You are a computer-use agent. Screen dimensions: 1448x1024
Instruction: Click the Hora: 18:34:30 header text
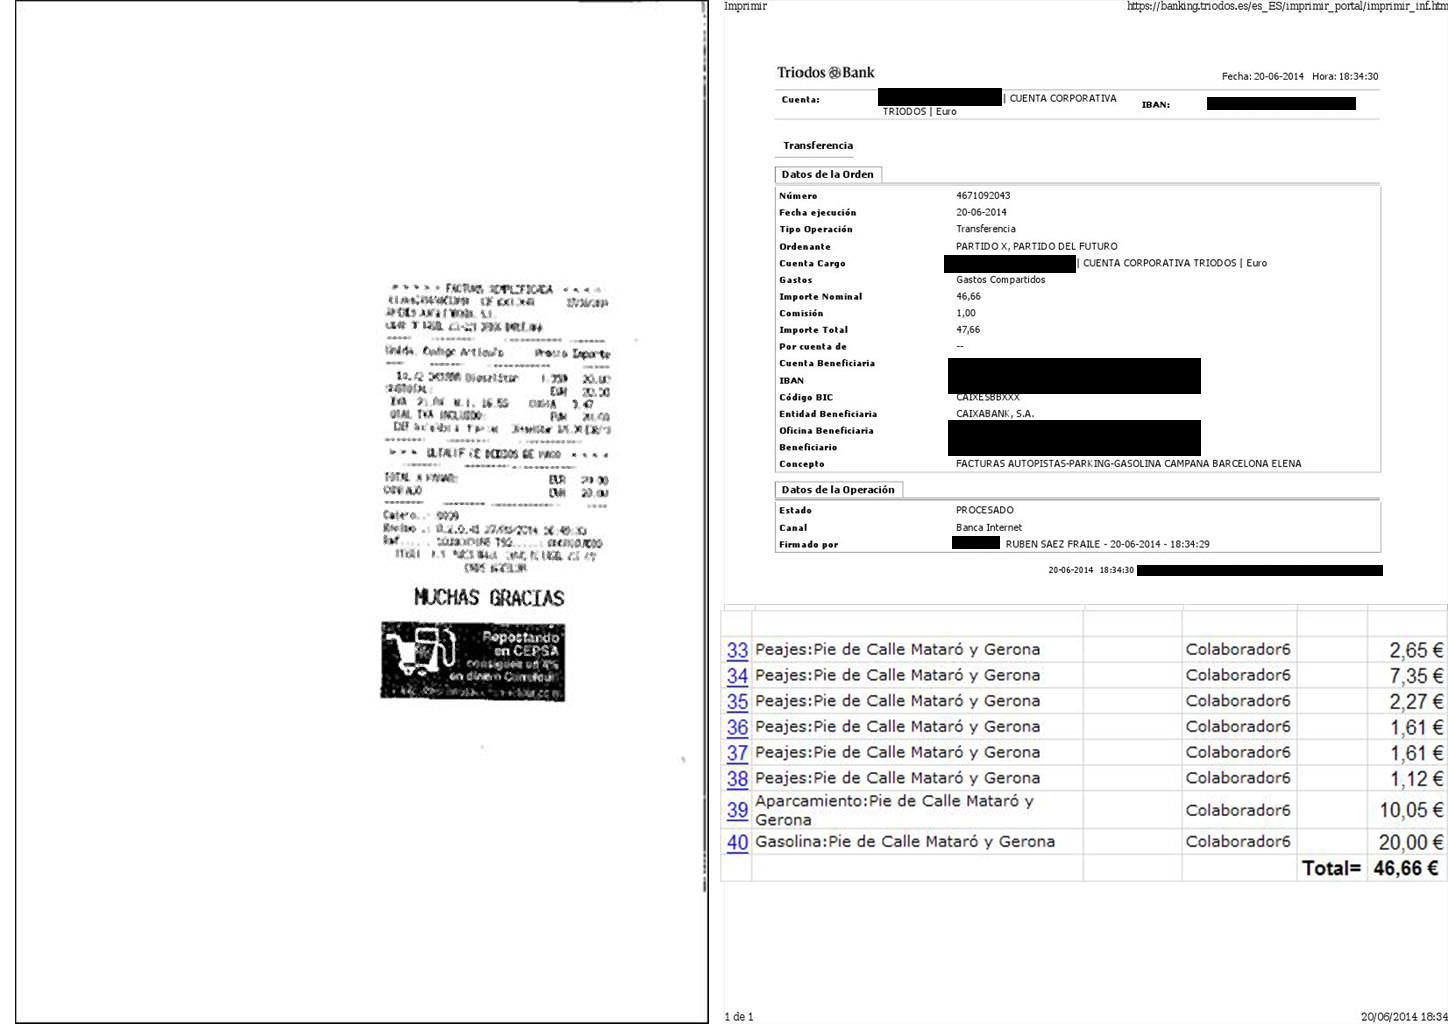(x=1345, y=77)
